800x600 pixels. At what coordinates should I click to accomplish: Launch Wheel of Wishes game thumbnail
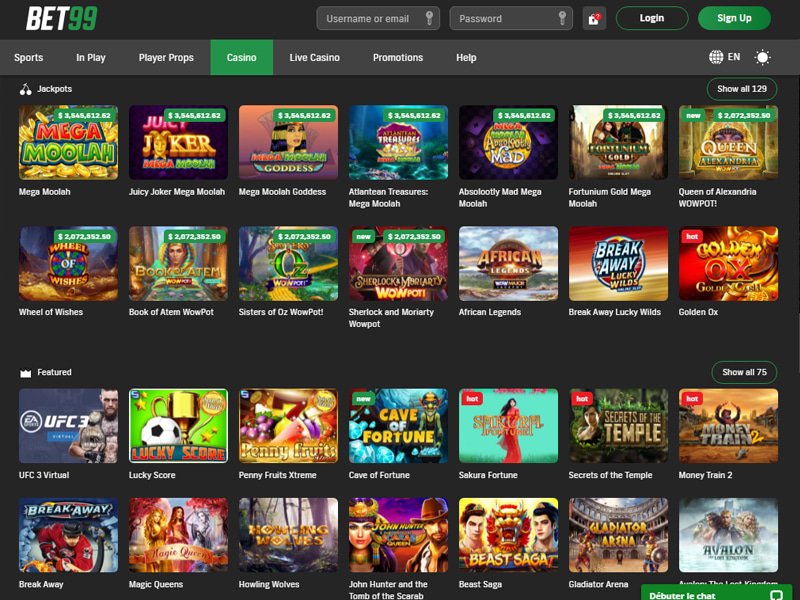[x=68, y=263]
